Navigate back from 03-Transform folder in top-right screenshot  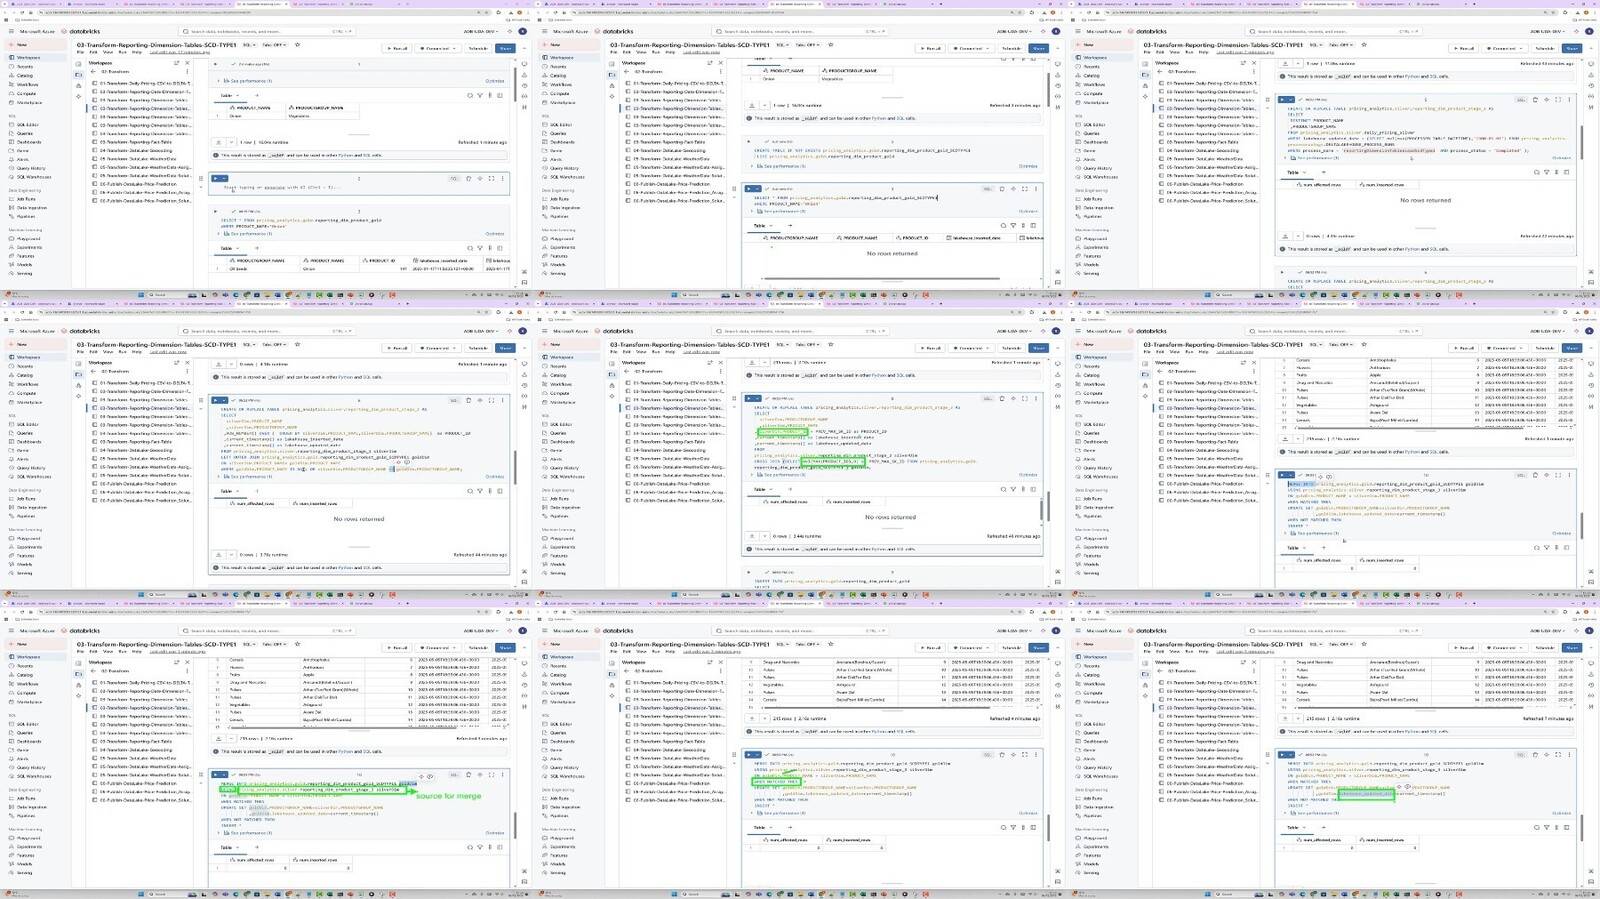coord(1161,72)
